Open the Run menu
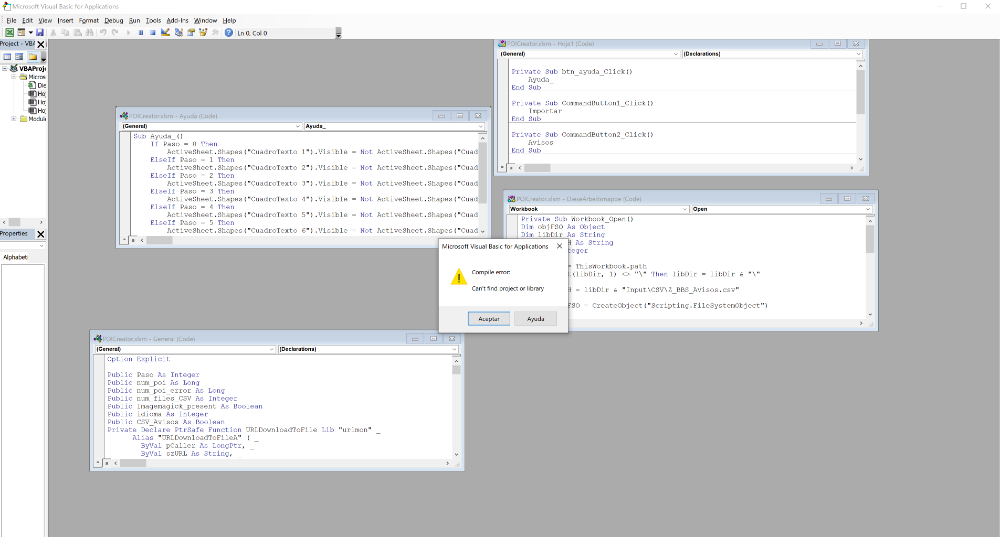The height and width of the screenshot is (537, 1000). point(134,20)
